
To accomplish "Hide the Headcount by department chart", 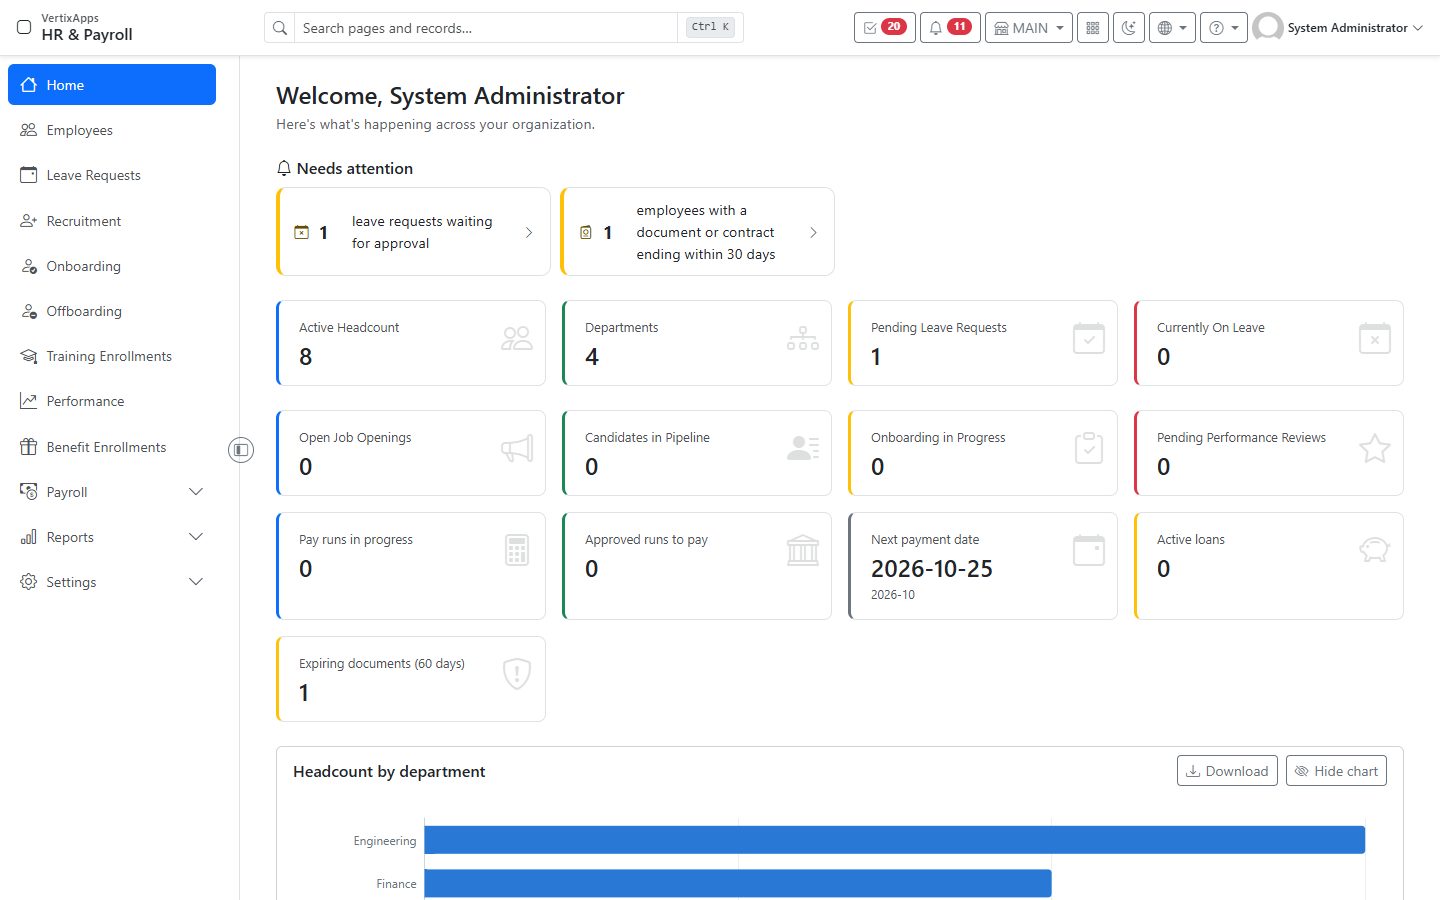I will [1336, 771].
